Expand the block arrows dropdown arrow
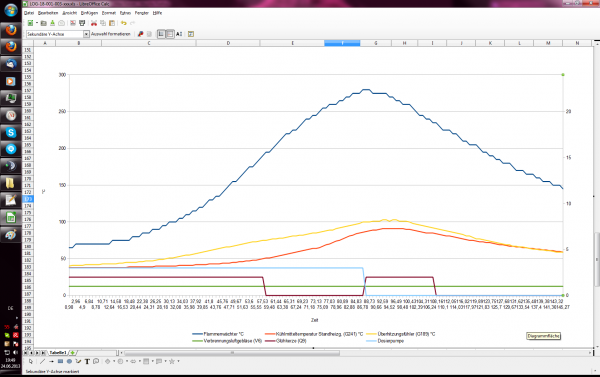Screen dimensions: 600x377 coord(140,361)
